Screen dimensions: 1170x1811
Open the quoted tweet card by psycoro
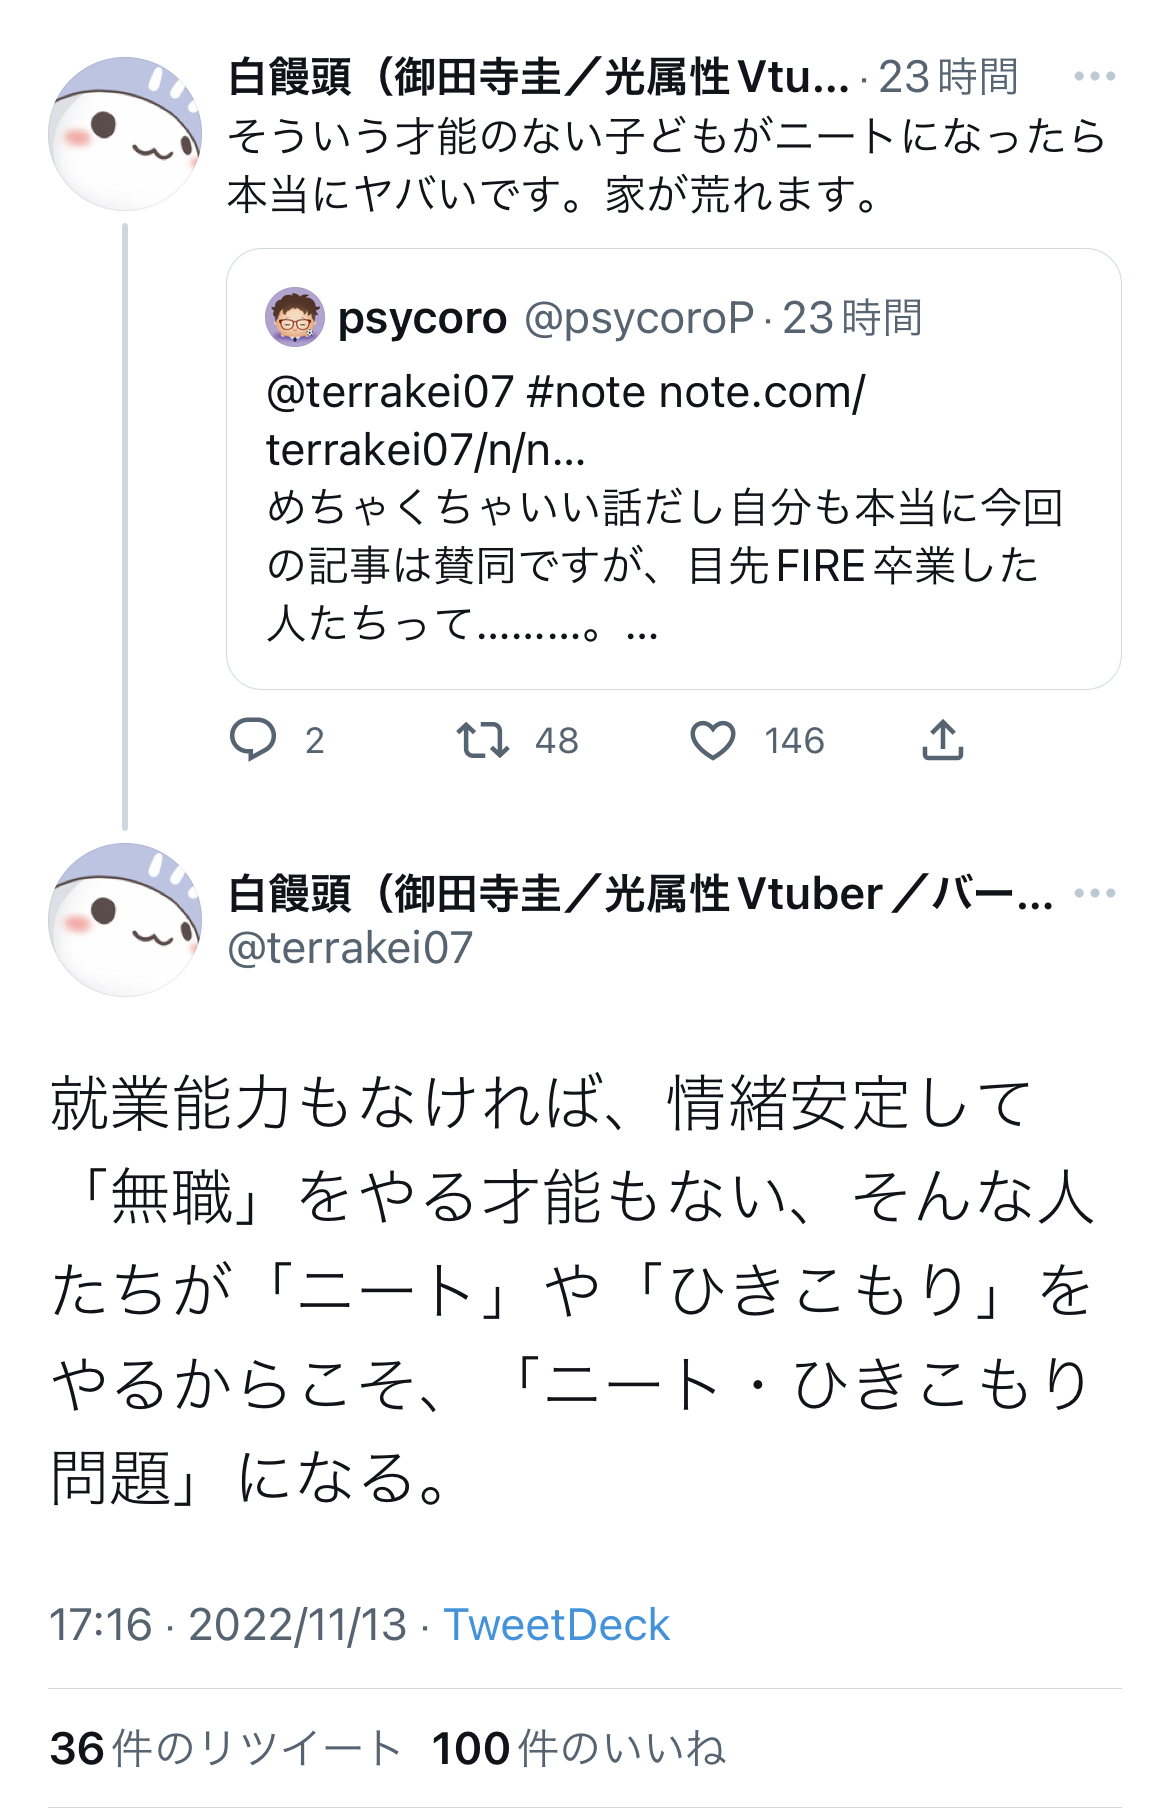pos(673,469)
